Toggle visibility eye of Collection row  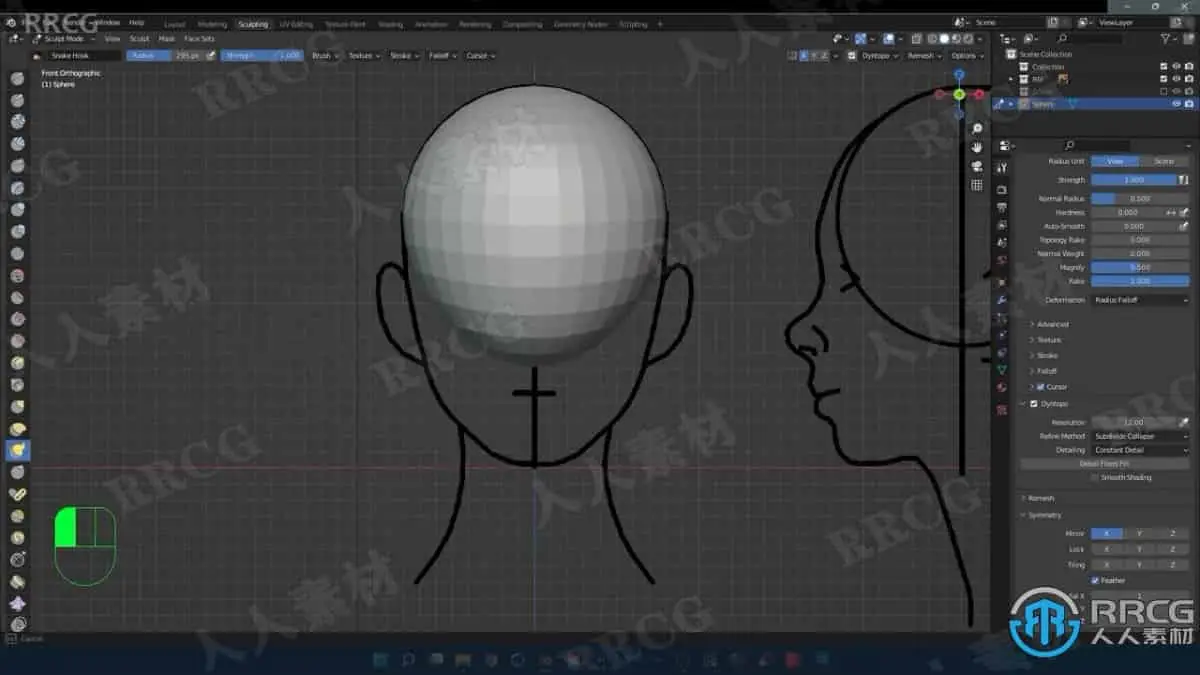(x=1176, y=67)
